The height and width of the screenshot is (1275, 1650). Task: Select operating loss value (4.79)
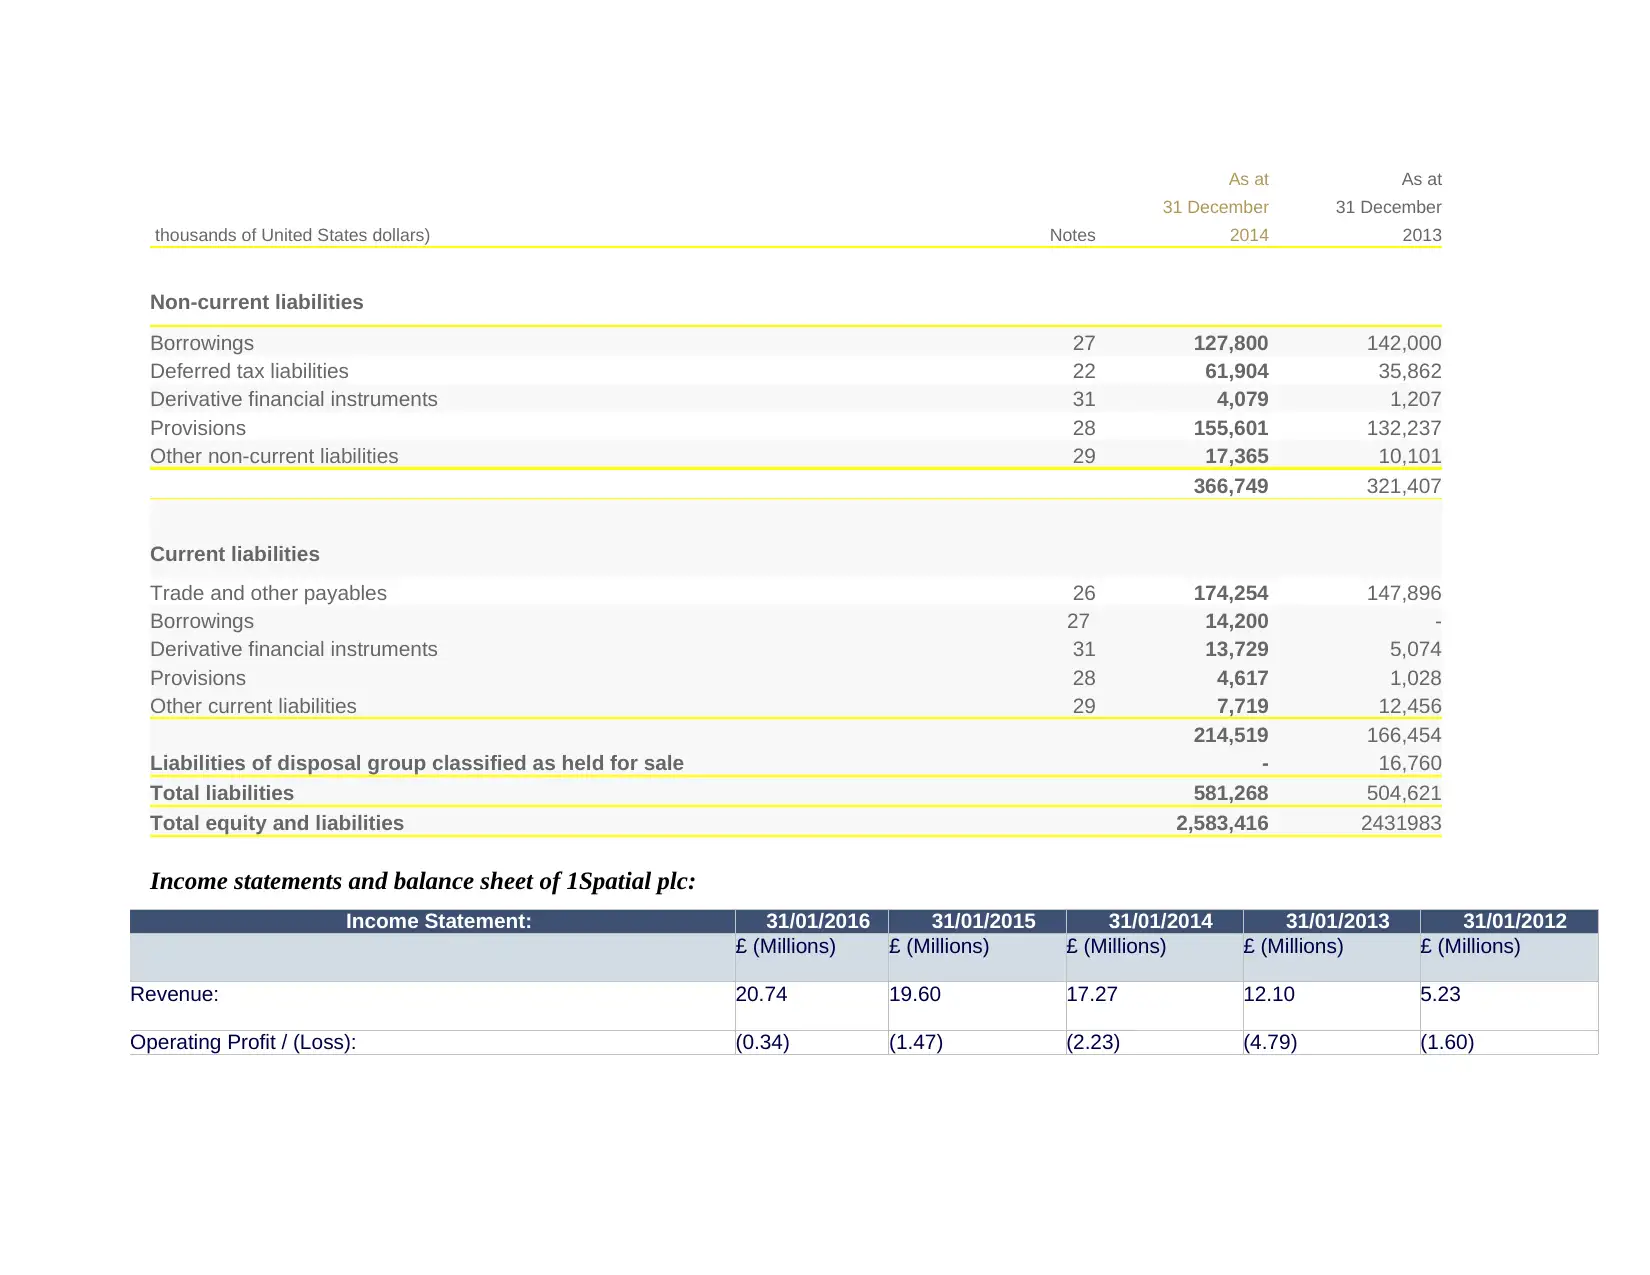point(1270,1042)
